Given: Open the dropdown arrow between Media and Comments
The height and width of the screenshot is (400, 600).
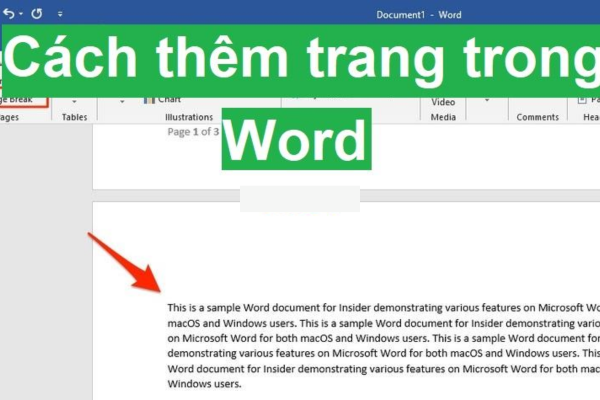Looking at the screenshot, I should click(487, 100).
